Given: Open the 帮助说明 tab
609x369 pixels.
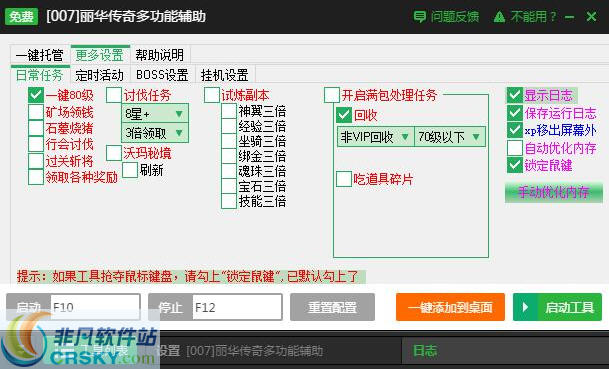Looking at the screenshot, I should [x=160, y=55].
